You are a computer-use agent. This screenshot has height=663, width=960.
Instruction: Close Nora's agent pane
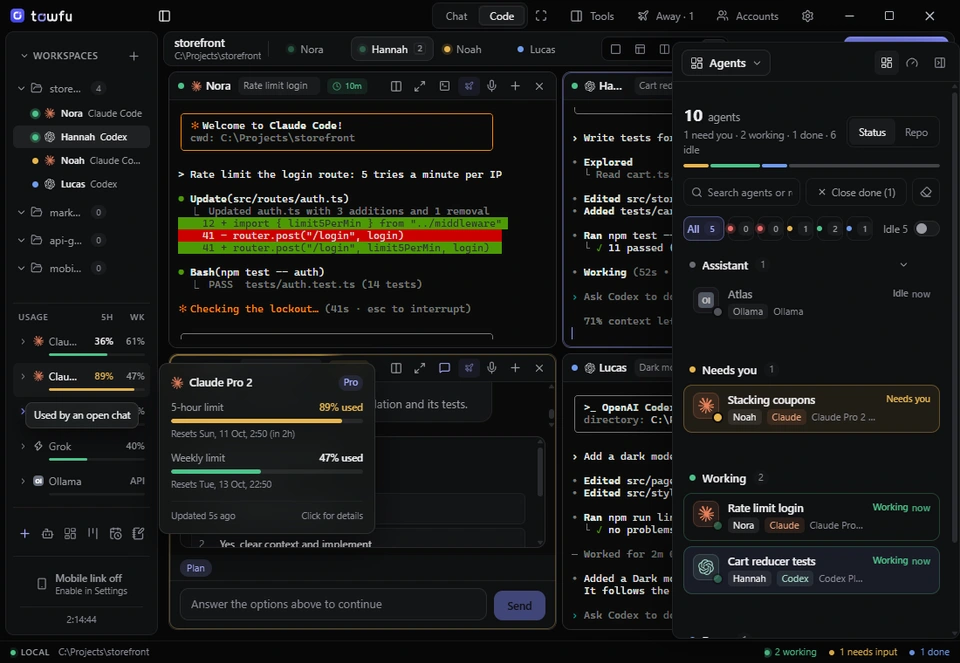click(x=539, y=86)
